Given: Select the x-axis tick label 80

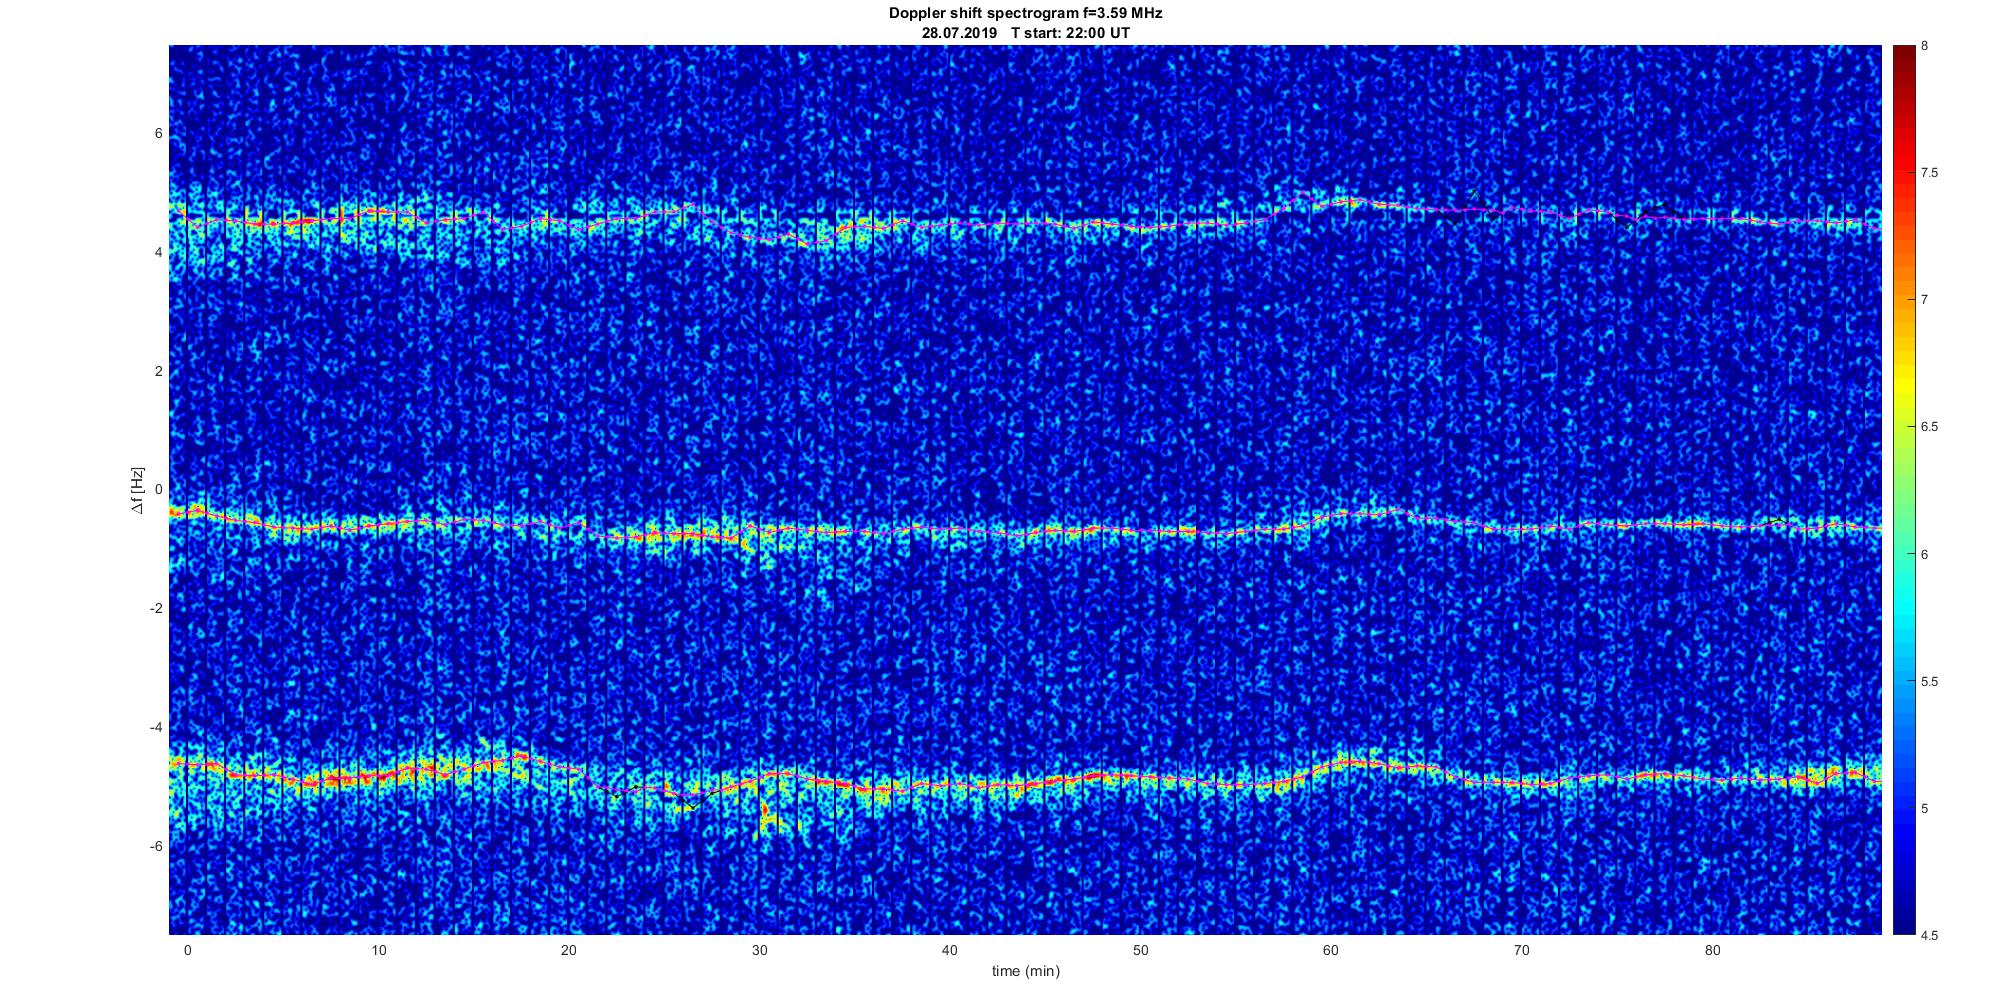Looking at the screenshot, I should pyautogui.click(x=1712, y=950).
